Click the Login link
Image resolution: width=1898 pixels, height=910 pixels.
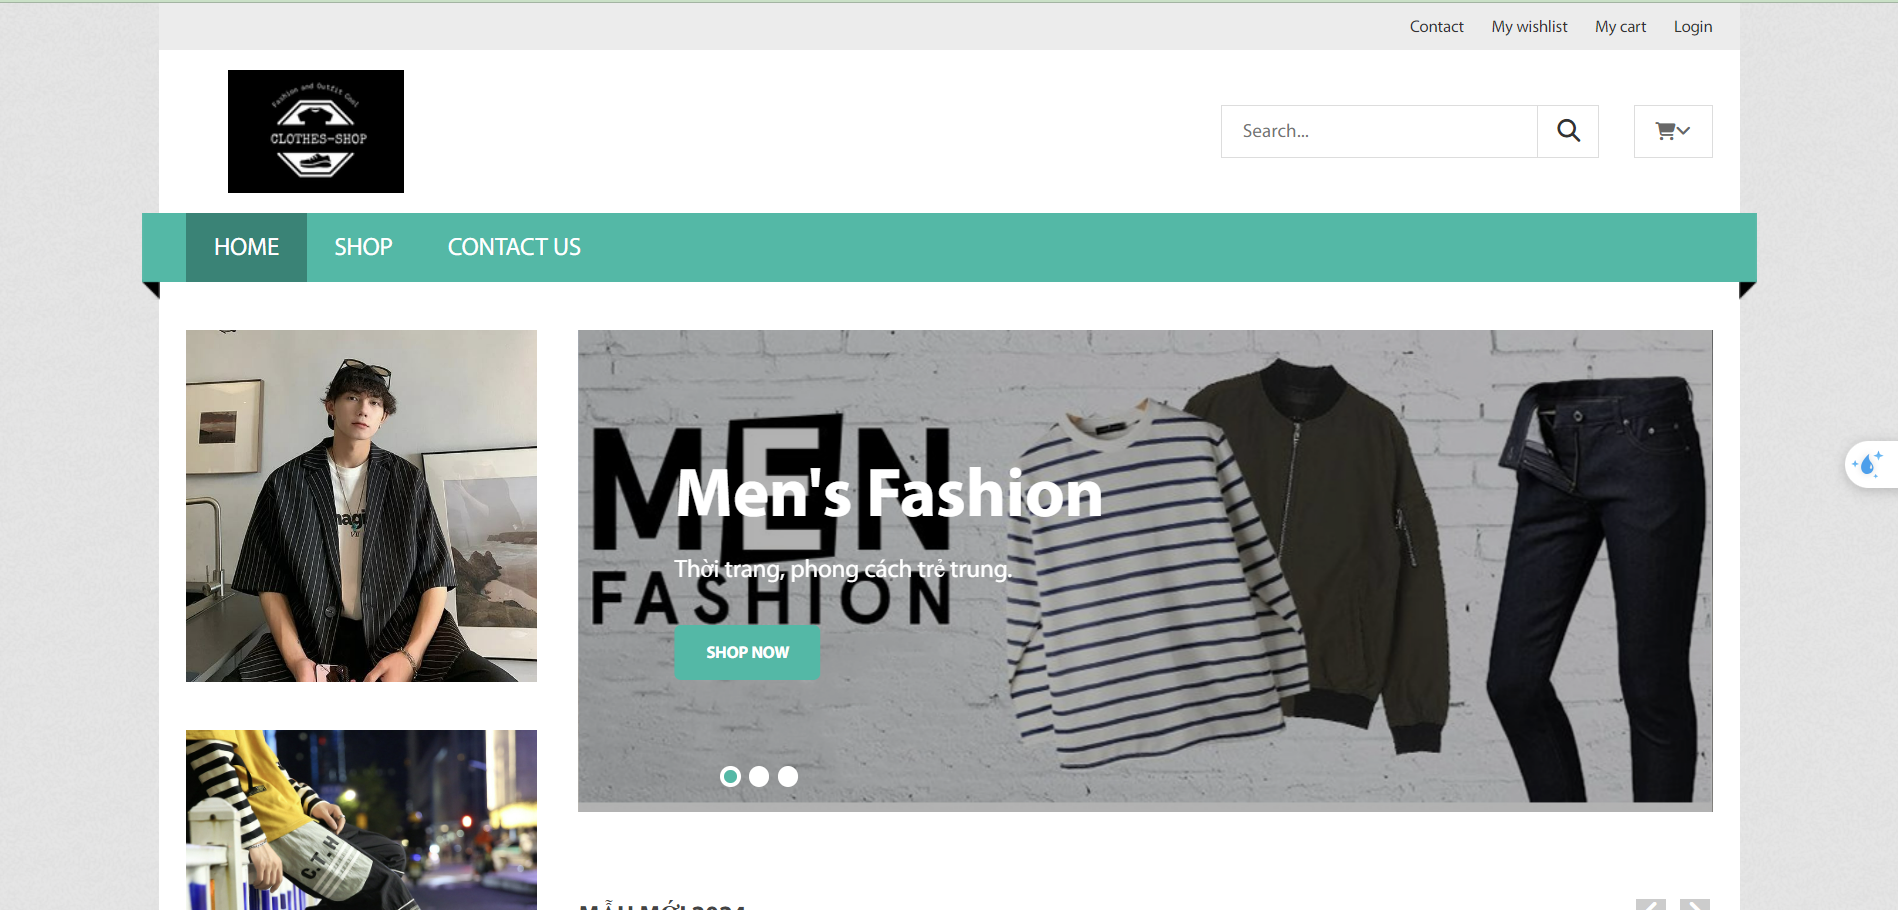(x=1693, y=27)
